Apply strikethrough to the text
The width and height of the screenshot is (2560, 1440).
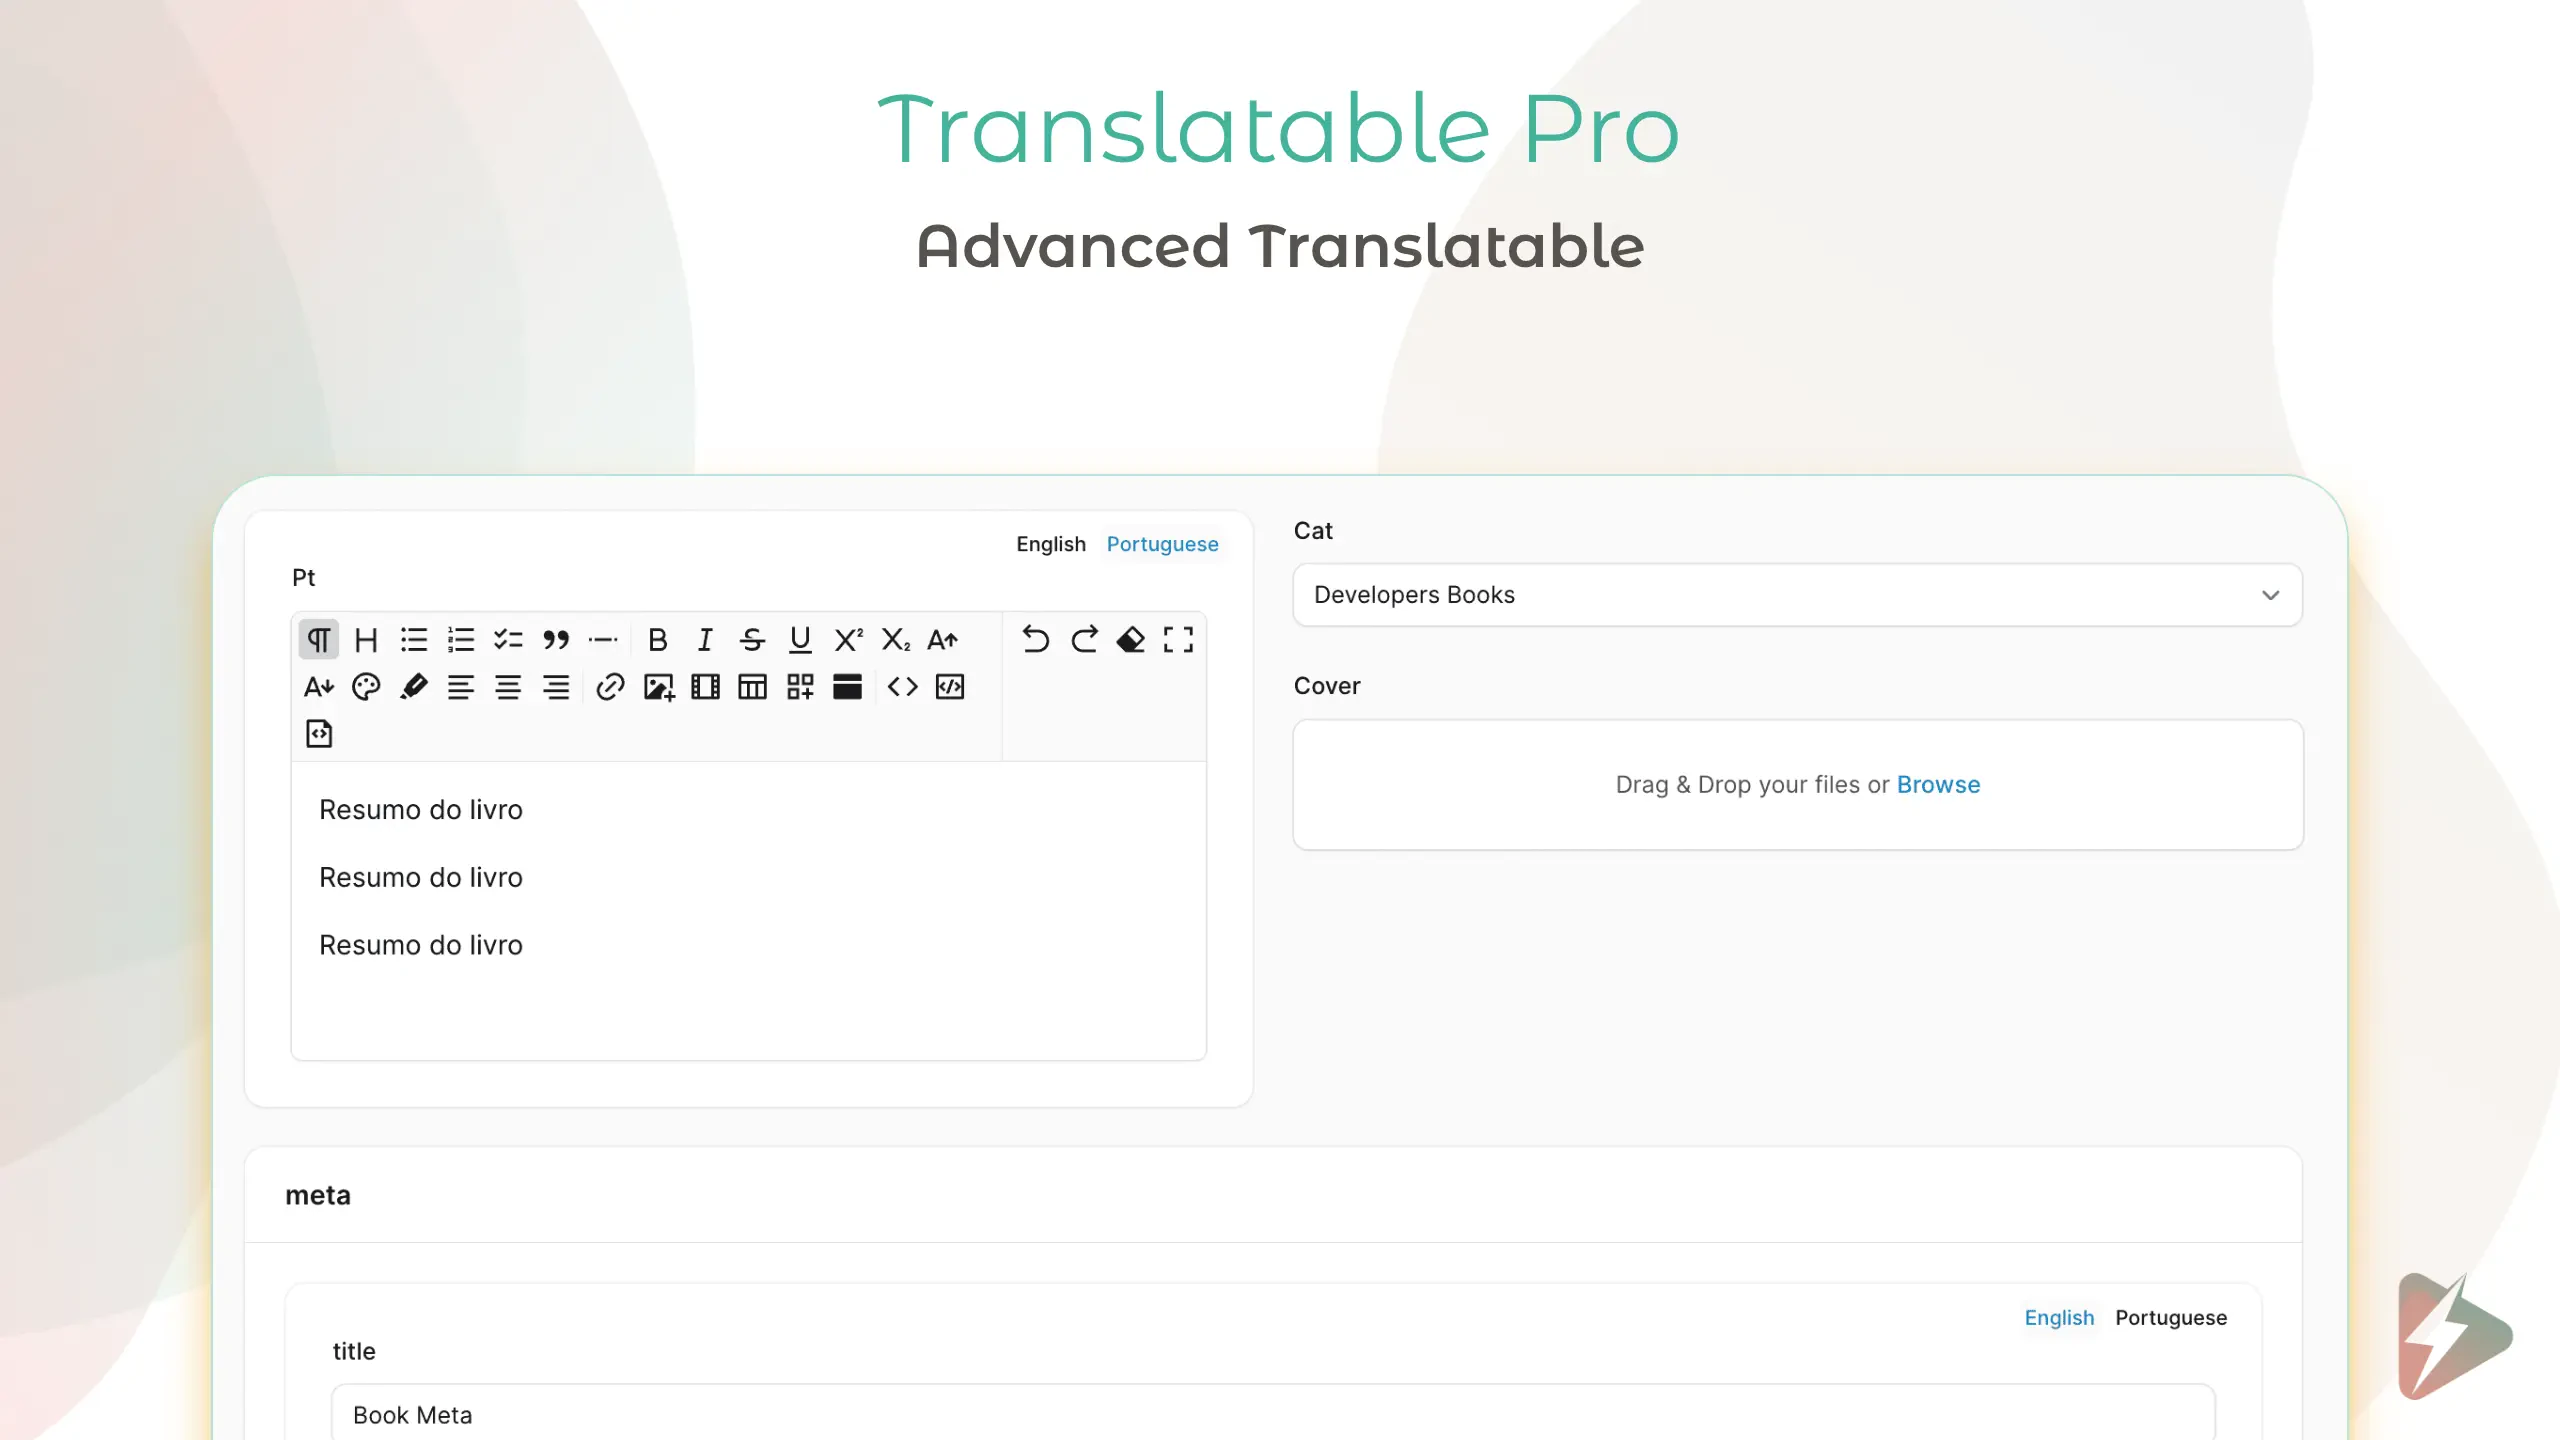click(752, 640)
